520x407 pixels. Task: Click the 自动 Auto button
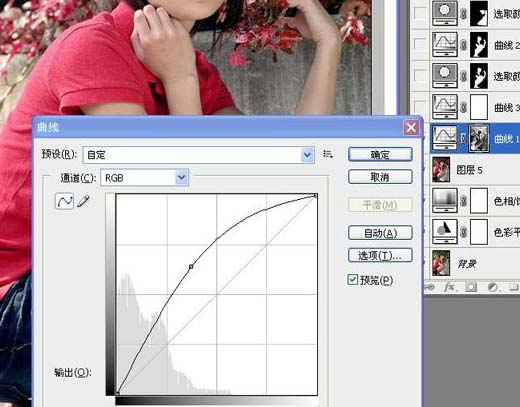click(x=380, y=233)
